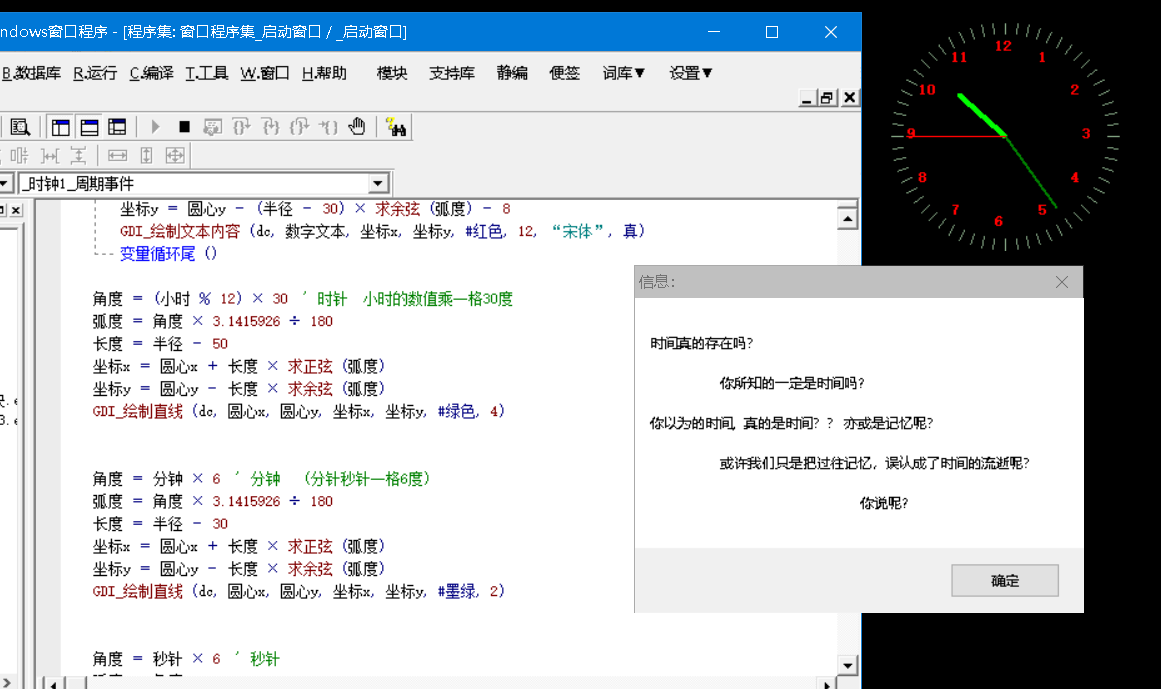Toggle the work panel layout icon
Viewport: 1161px width, 689px height.
pyautogui.click(x=61, y=127)
